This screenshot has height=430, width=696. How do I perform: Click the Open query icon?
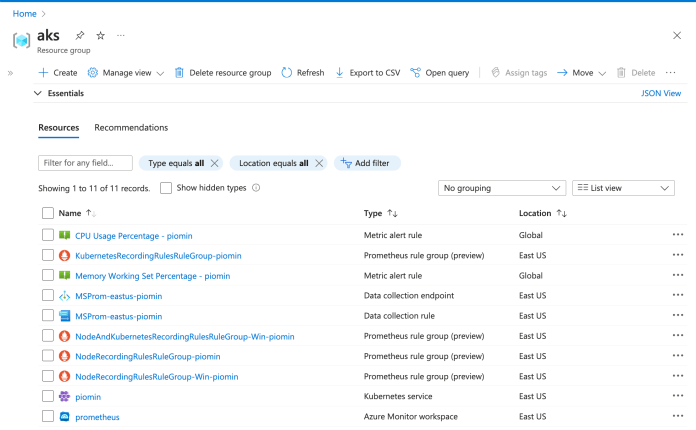click(415, 73)
